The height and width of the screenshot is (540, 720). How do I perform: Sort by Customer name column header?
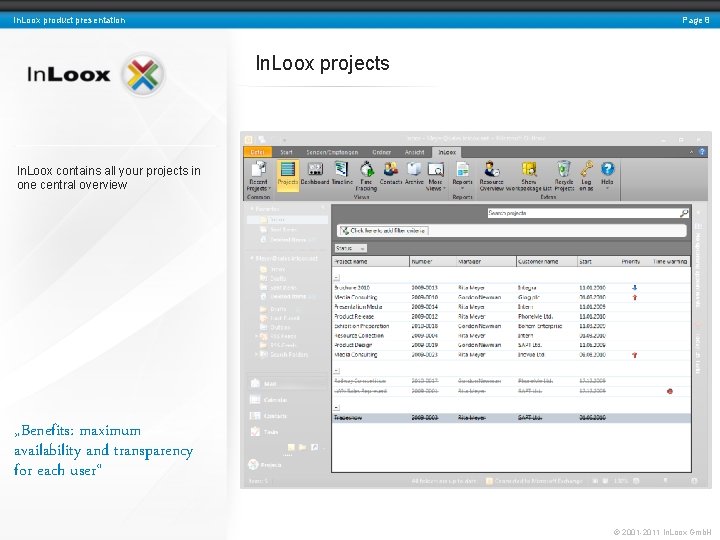[547, 261]
